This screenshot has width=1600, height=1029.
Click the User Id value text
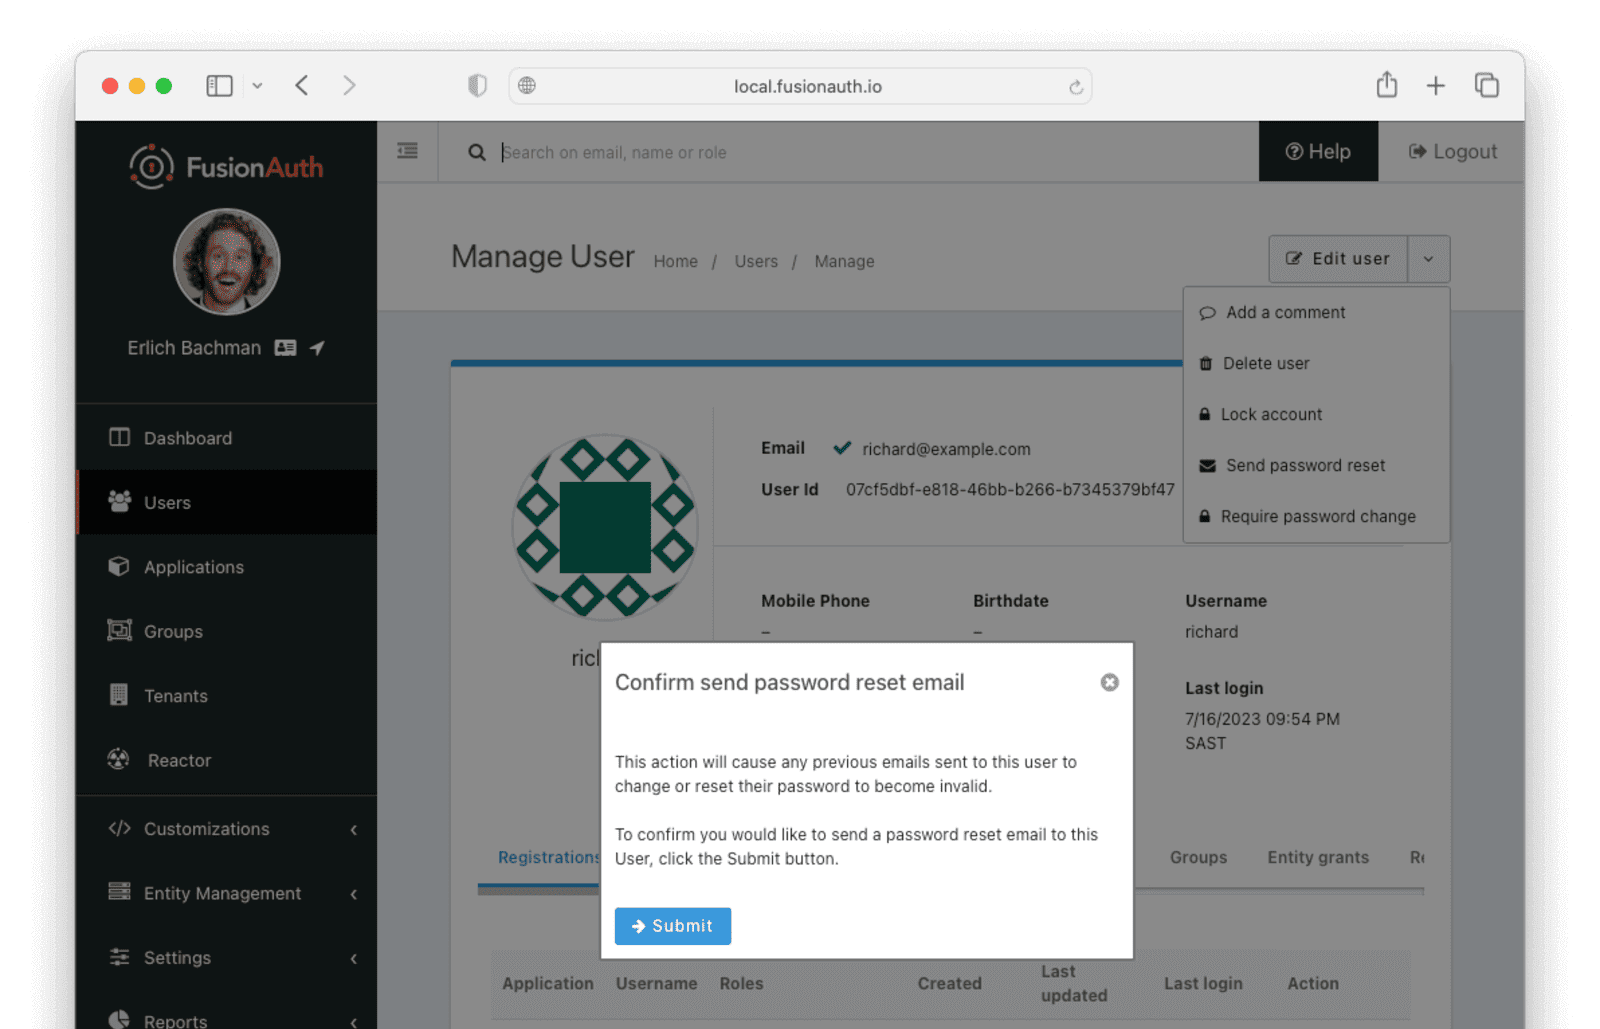(x=1010, y=489)
